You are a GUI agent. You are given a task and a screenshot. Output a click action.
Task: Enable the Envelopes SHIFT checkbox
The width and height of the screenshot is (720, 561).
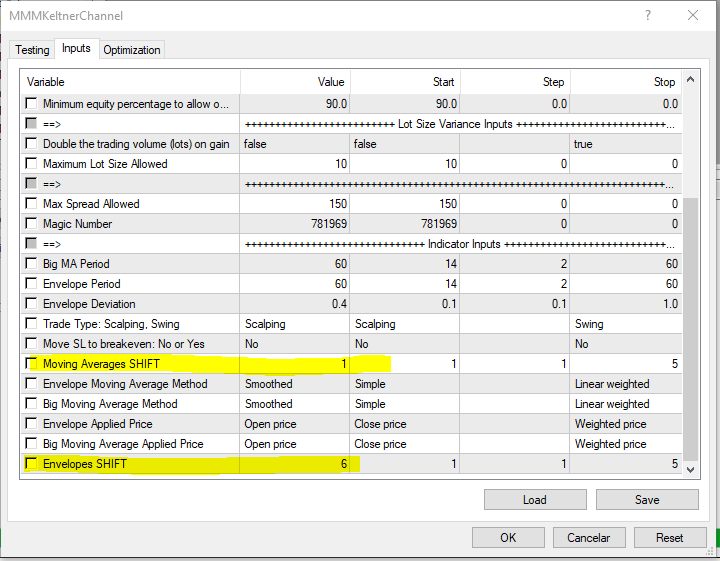click(31, 464)
